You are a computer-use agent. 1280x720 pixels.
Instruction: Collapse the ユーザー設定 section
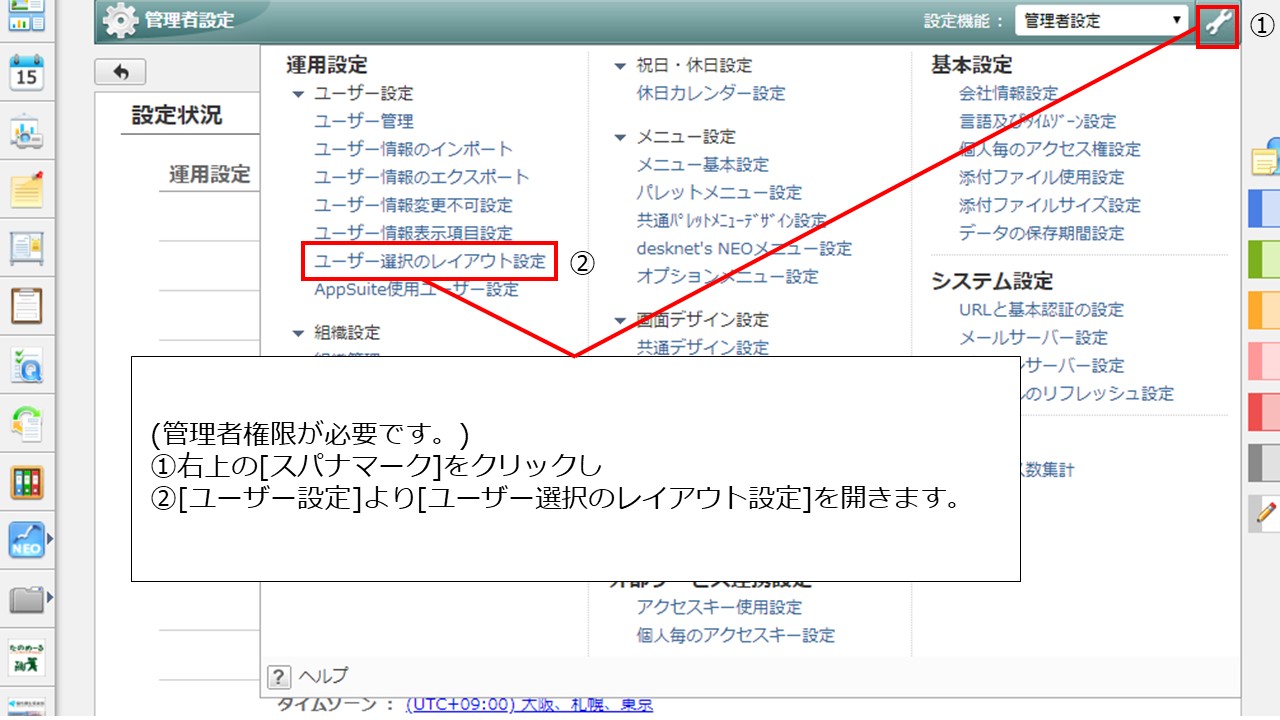pos(297,94)
